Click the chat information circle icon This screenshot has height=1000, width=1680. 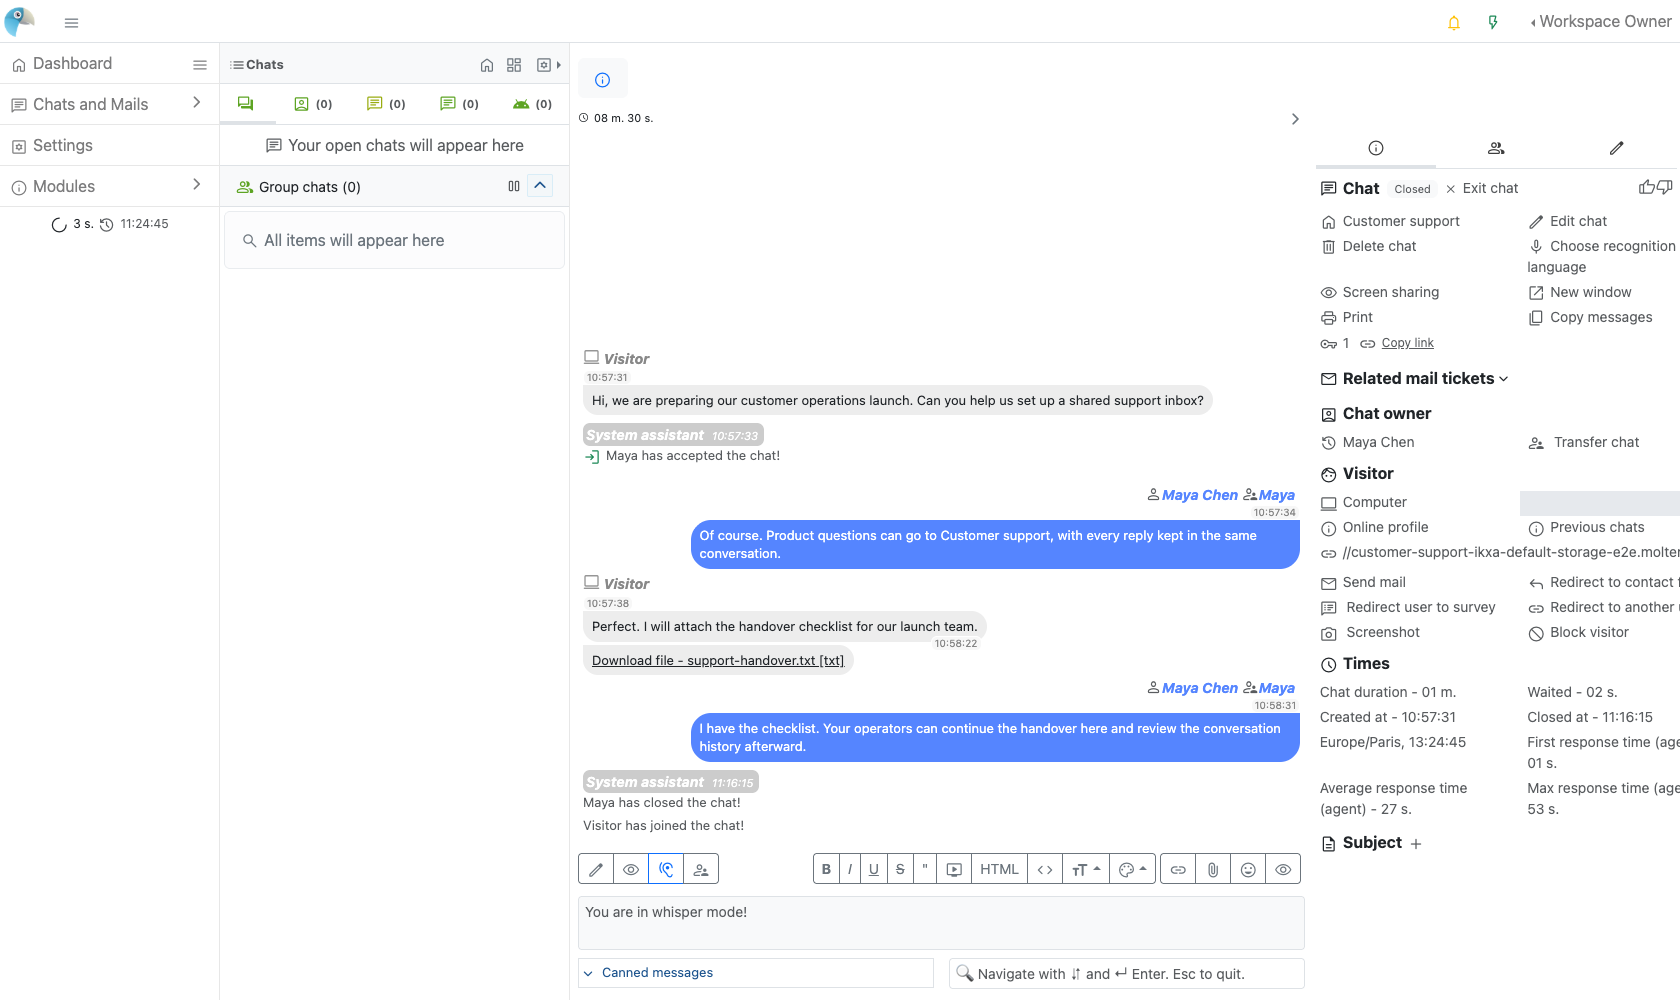click(602, 80)
